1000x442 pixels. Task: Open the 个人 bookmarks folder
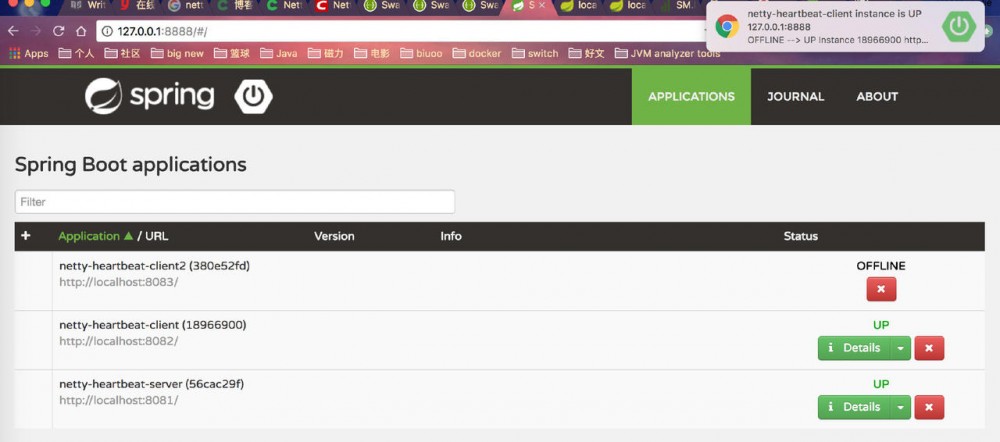tap(77, 54)
